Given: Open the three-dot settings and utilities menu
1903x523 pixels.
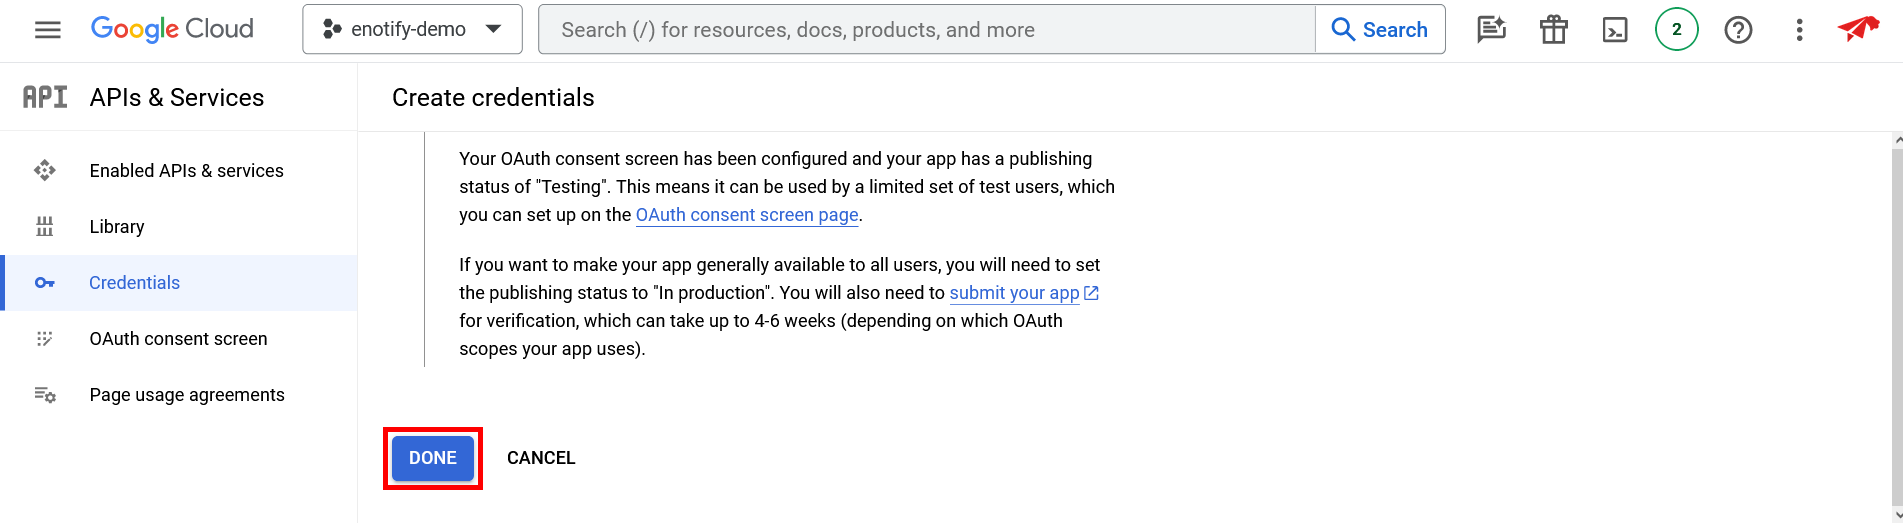Looking at the screenshot, I should point(1799,30).
